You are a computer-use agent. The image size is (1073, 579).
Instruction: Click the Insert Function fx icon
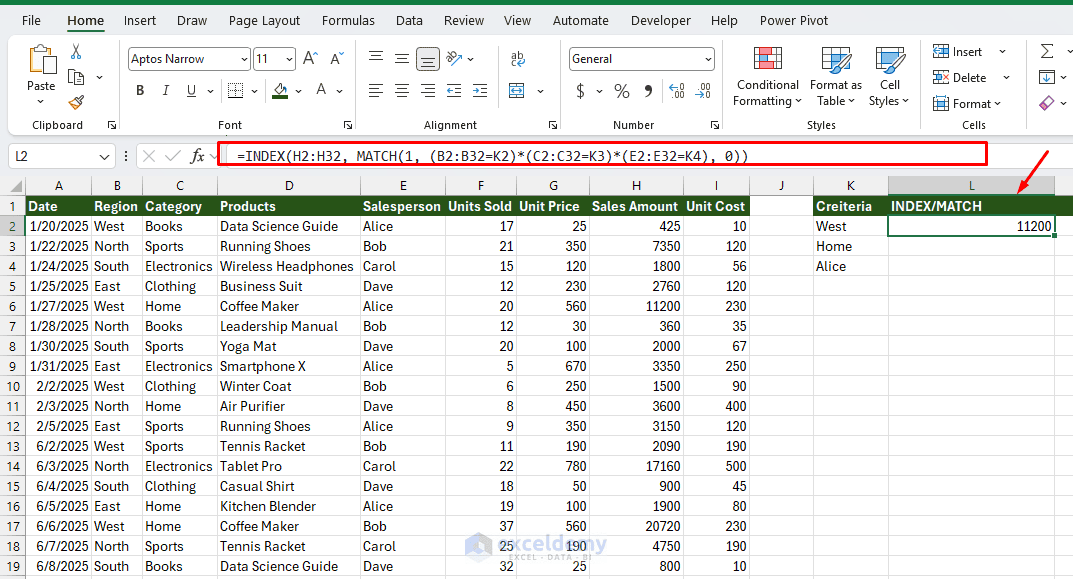click(x=197, y=156)
